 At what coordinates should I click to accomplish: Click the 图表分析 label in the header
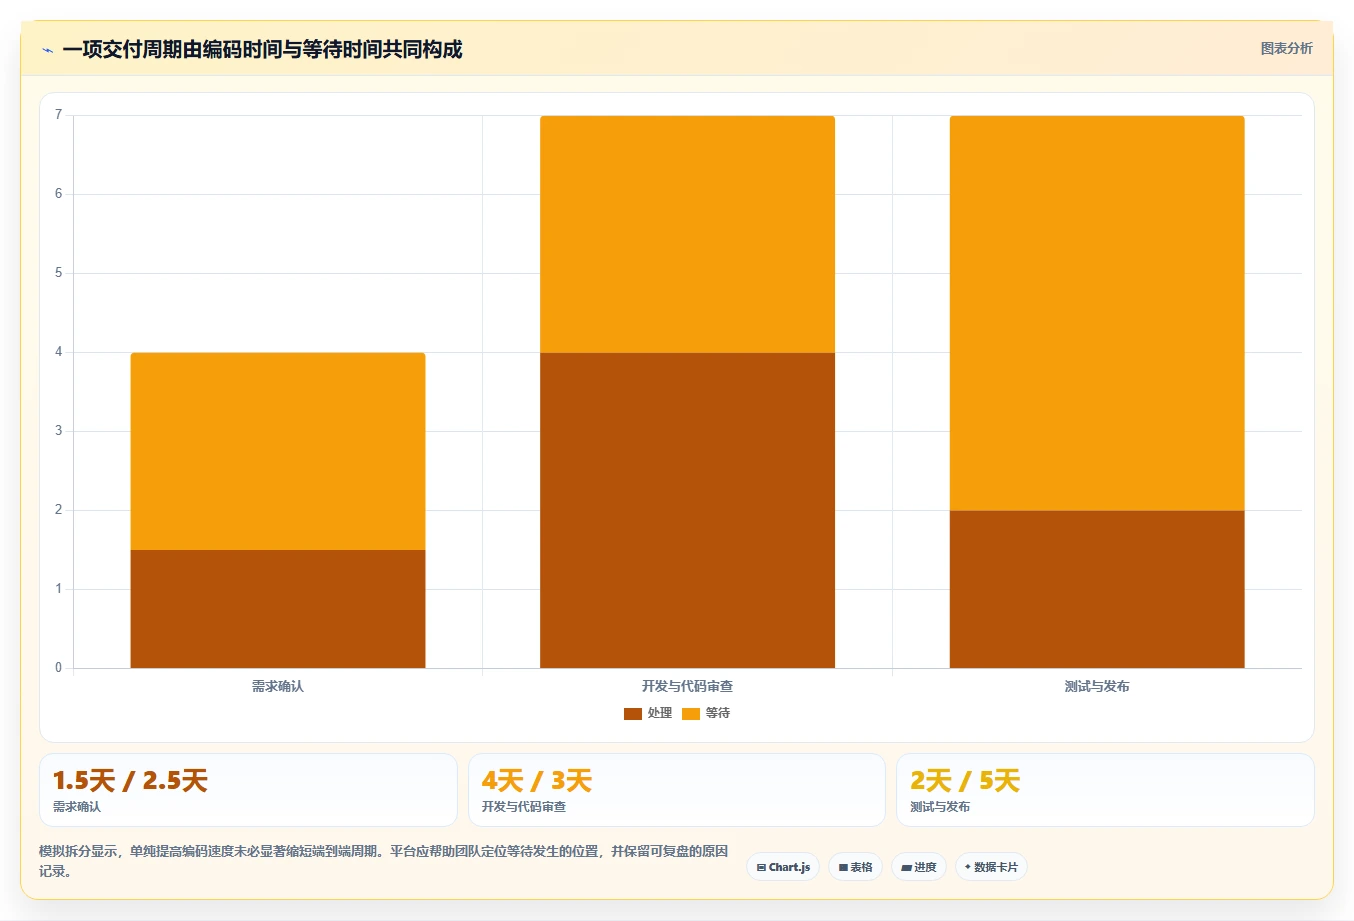[1286, 48]
